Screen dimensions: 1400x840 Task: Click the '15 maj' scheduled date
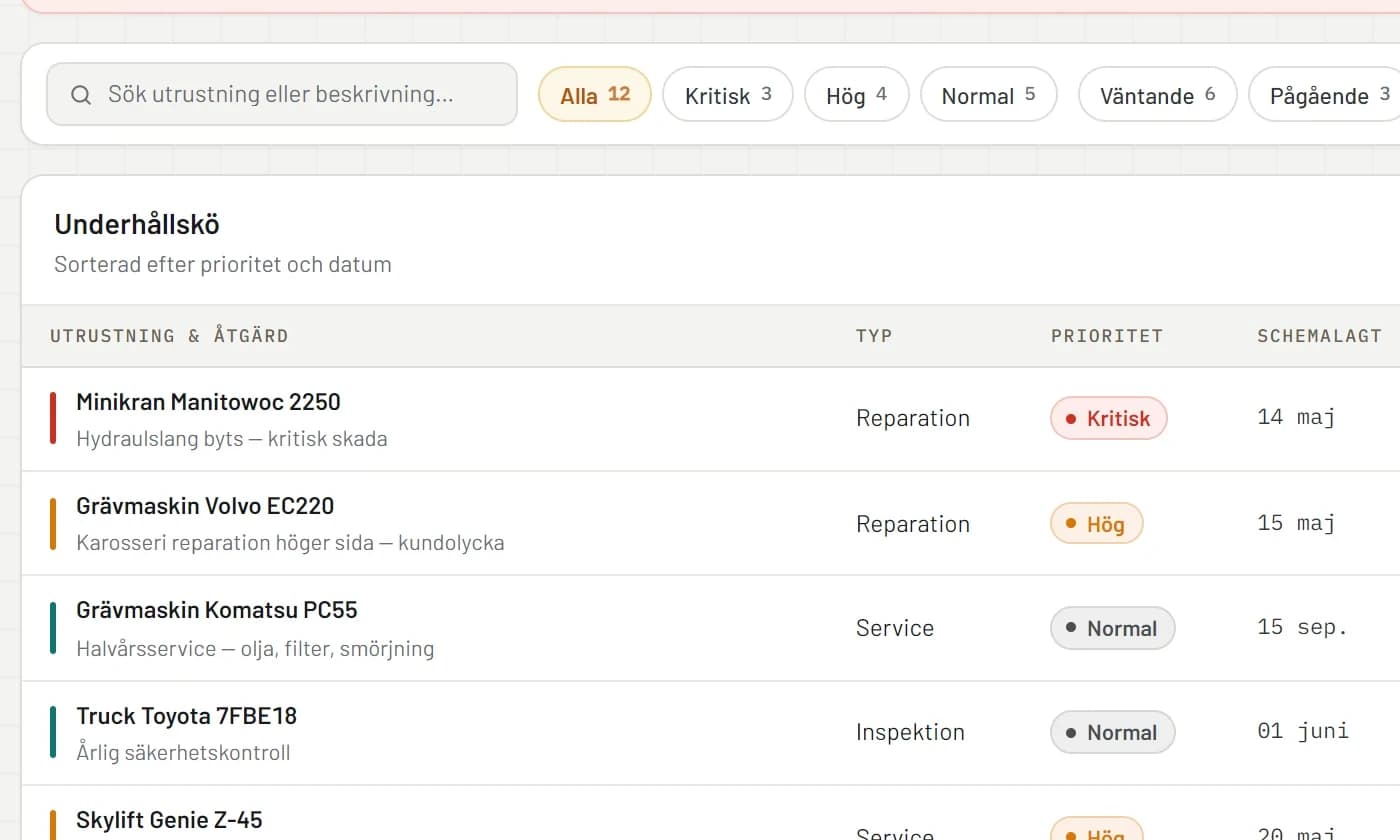1296,522
